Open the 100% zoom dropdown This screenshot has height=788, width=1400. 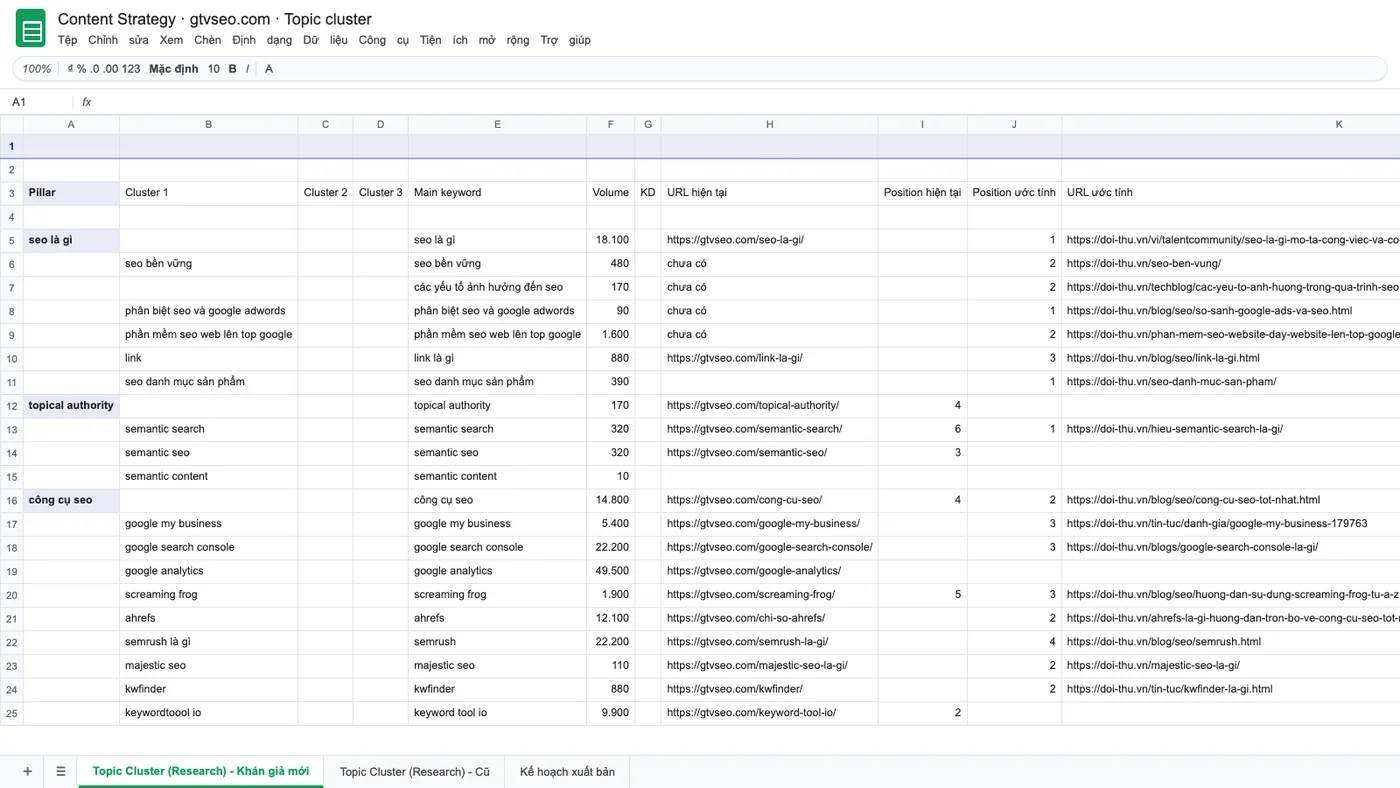tap(37, 69)
